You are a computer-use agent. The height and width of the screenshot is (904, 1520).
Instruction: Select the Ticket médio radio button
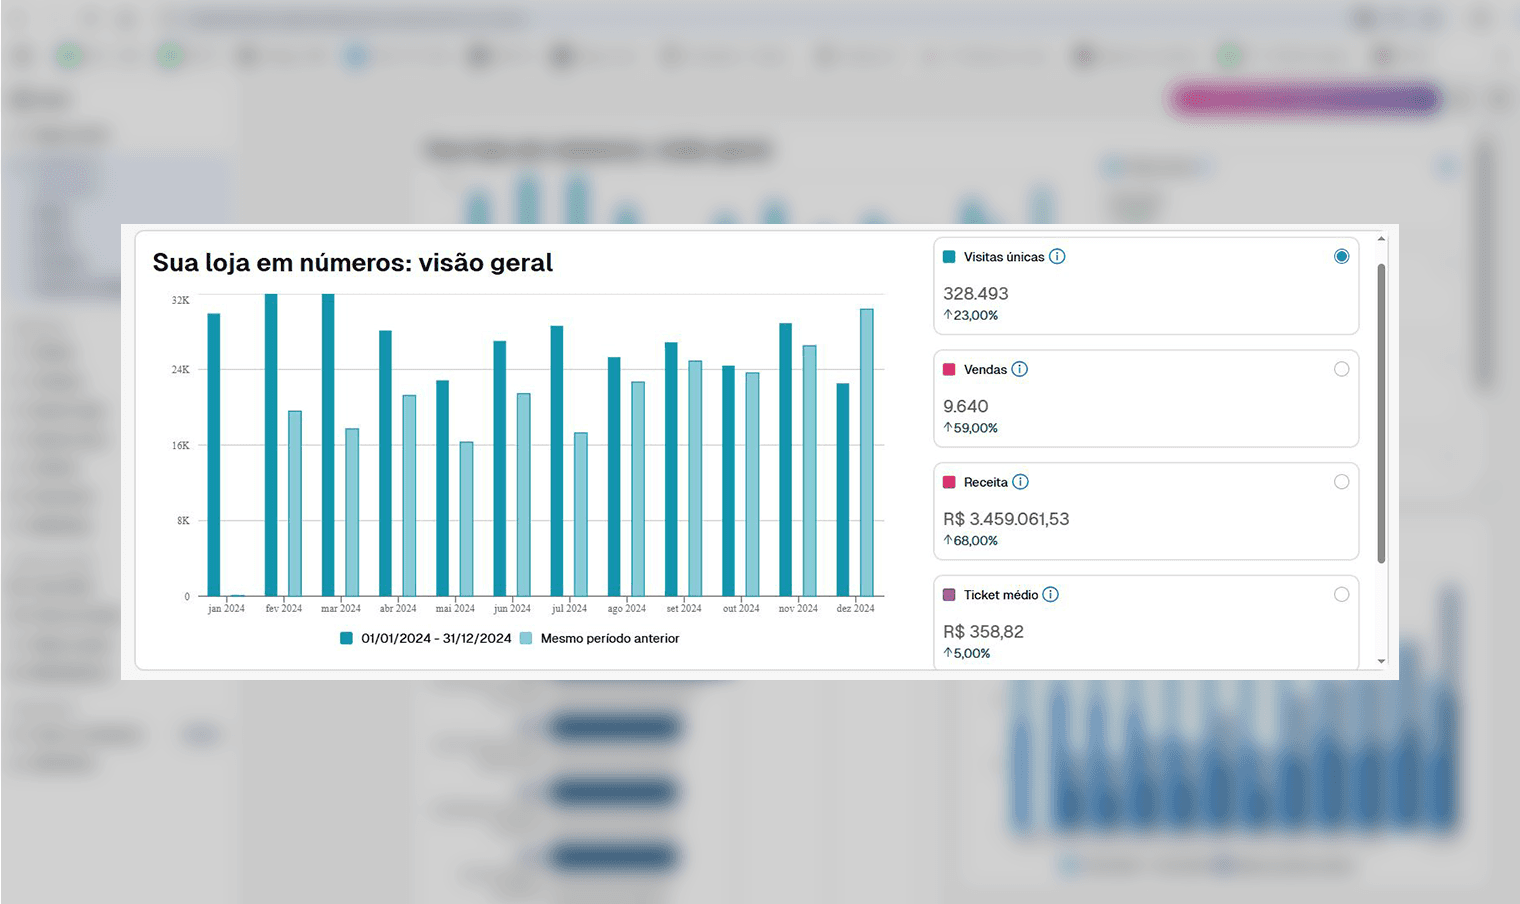1341,595
